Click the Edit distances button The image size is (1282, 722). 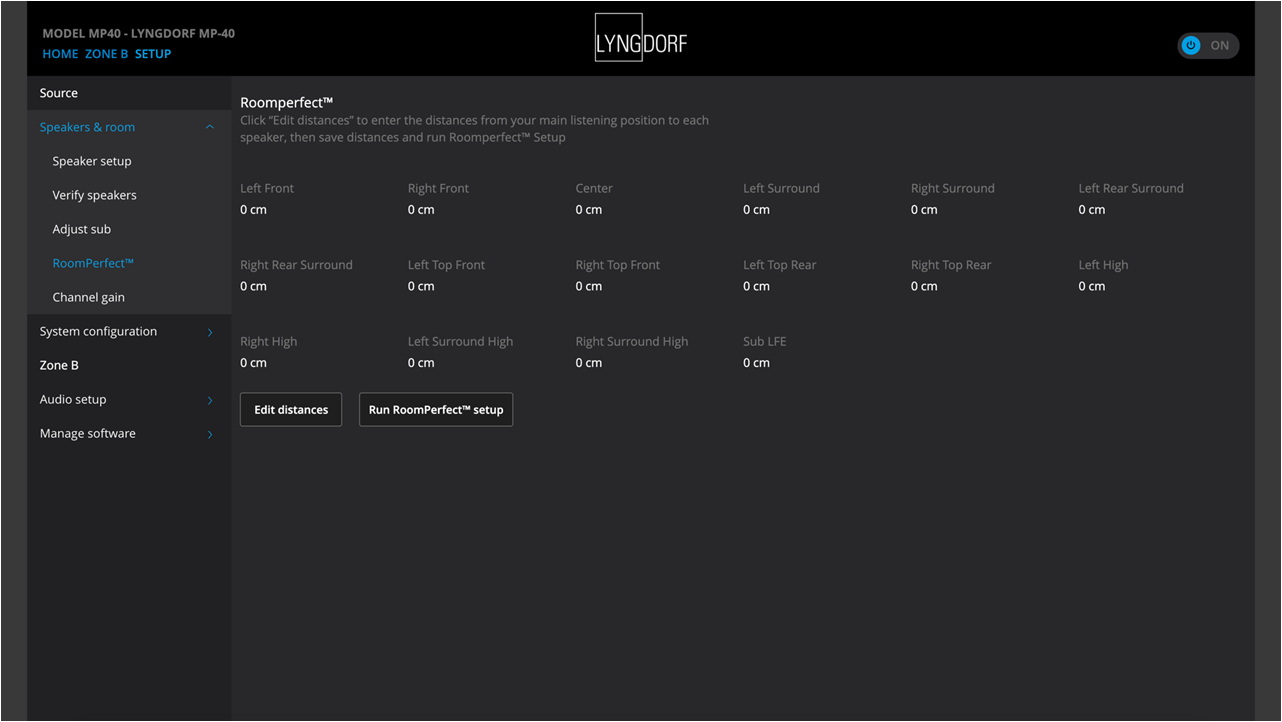pos(291,410)
